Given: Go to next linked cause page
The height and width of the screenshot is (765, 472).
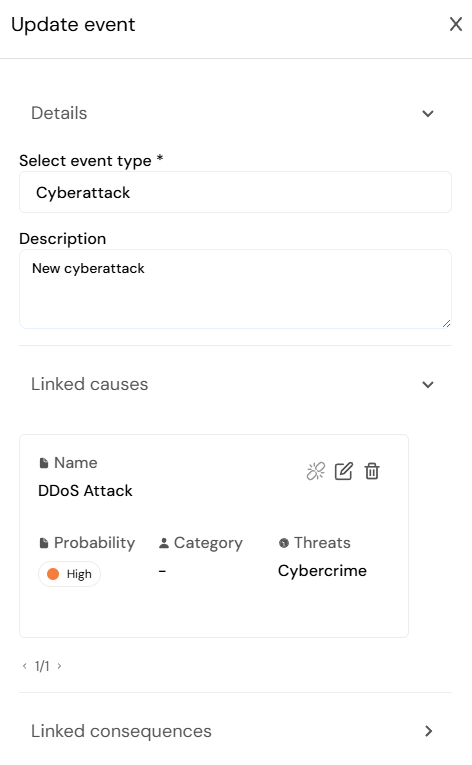Looking at the screenshot, I should [x=59, y=666].
